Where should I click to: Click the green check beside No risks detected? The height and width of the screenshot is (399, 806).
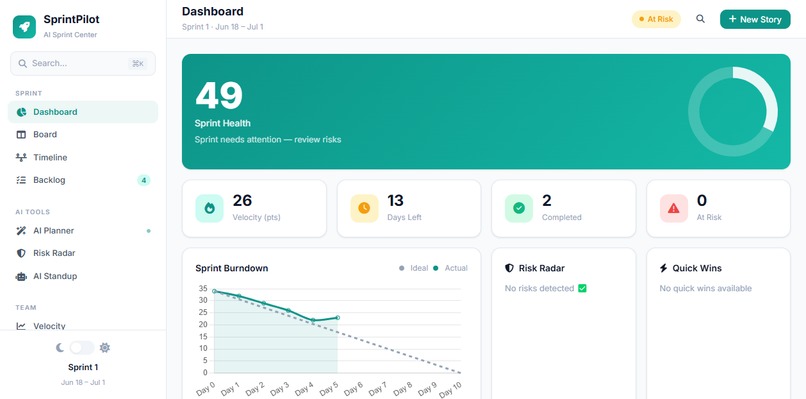click(x=582, y=288)
